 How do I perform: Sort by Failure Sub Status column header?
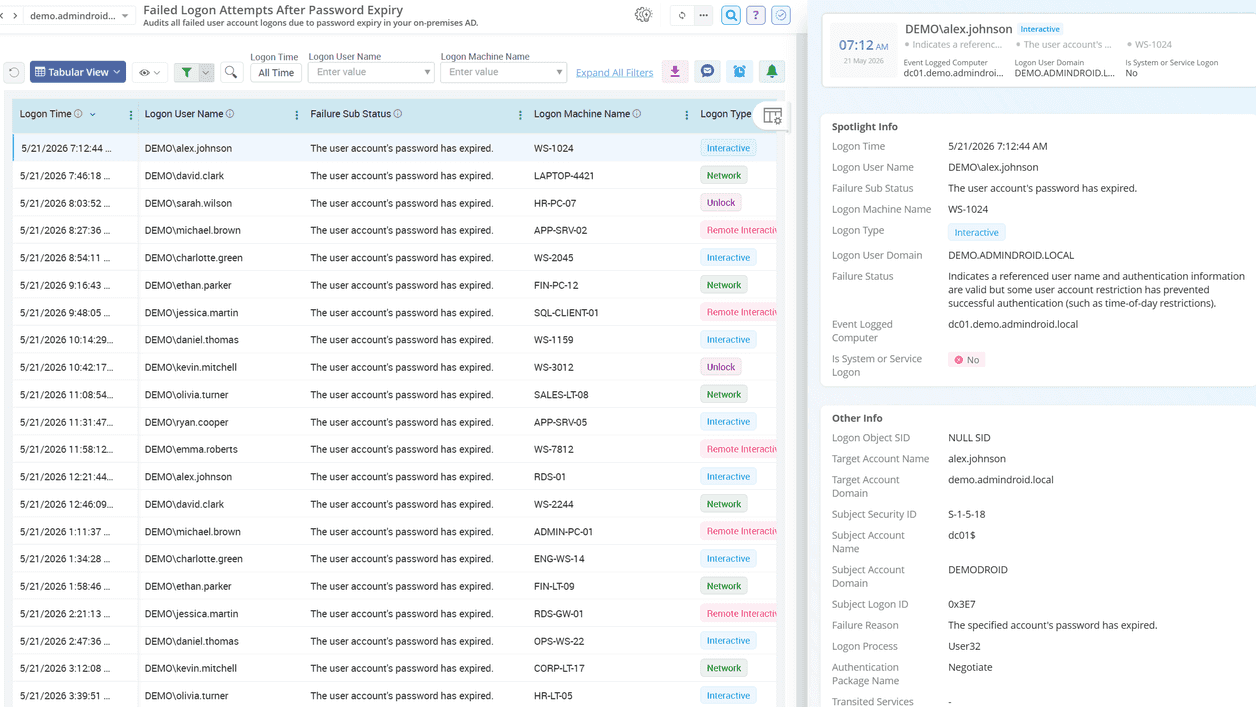351,114
